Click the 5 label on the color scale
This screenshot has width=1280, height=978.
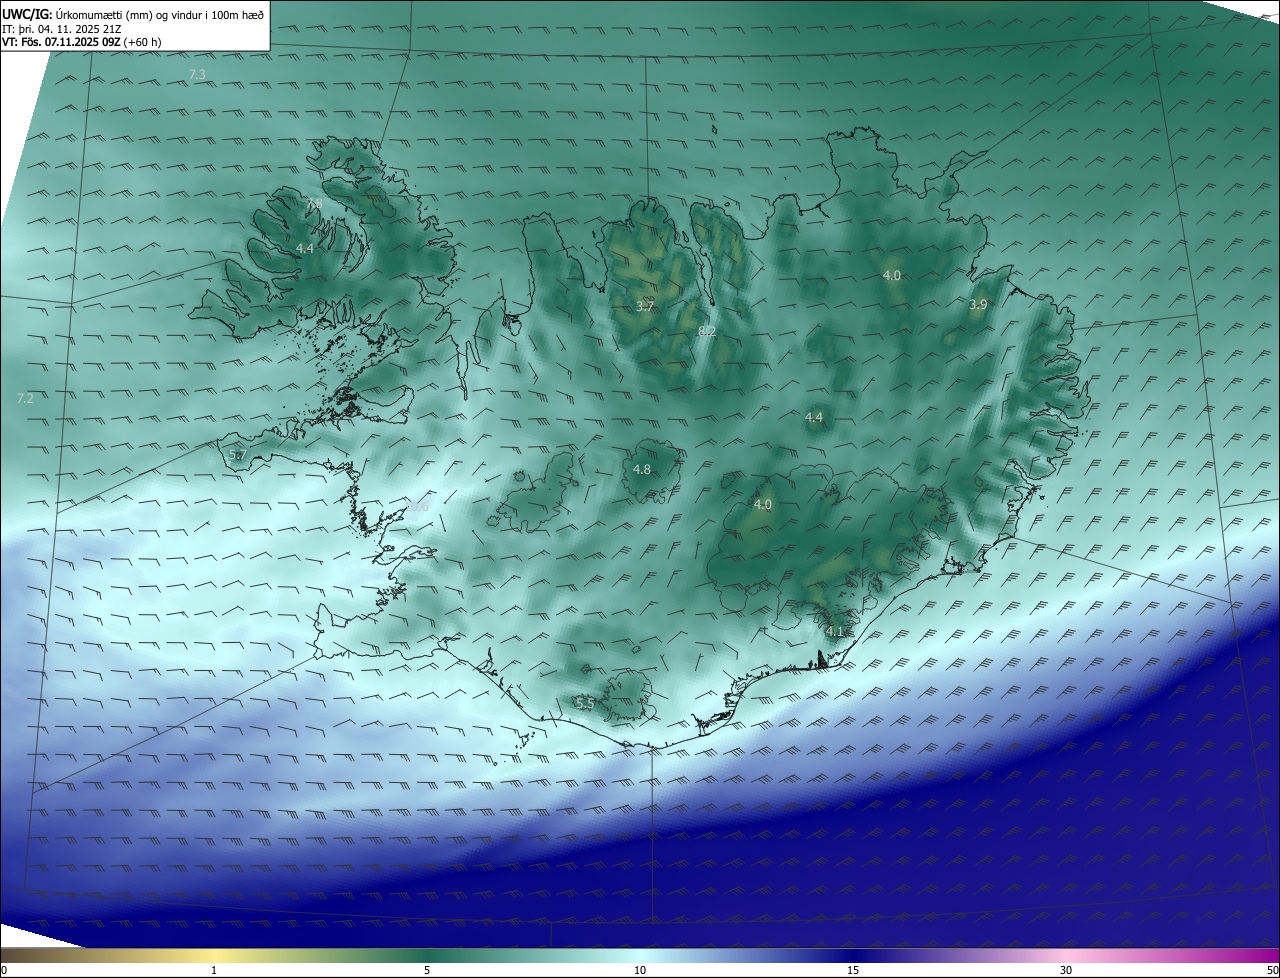(427, 970)
